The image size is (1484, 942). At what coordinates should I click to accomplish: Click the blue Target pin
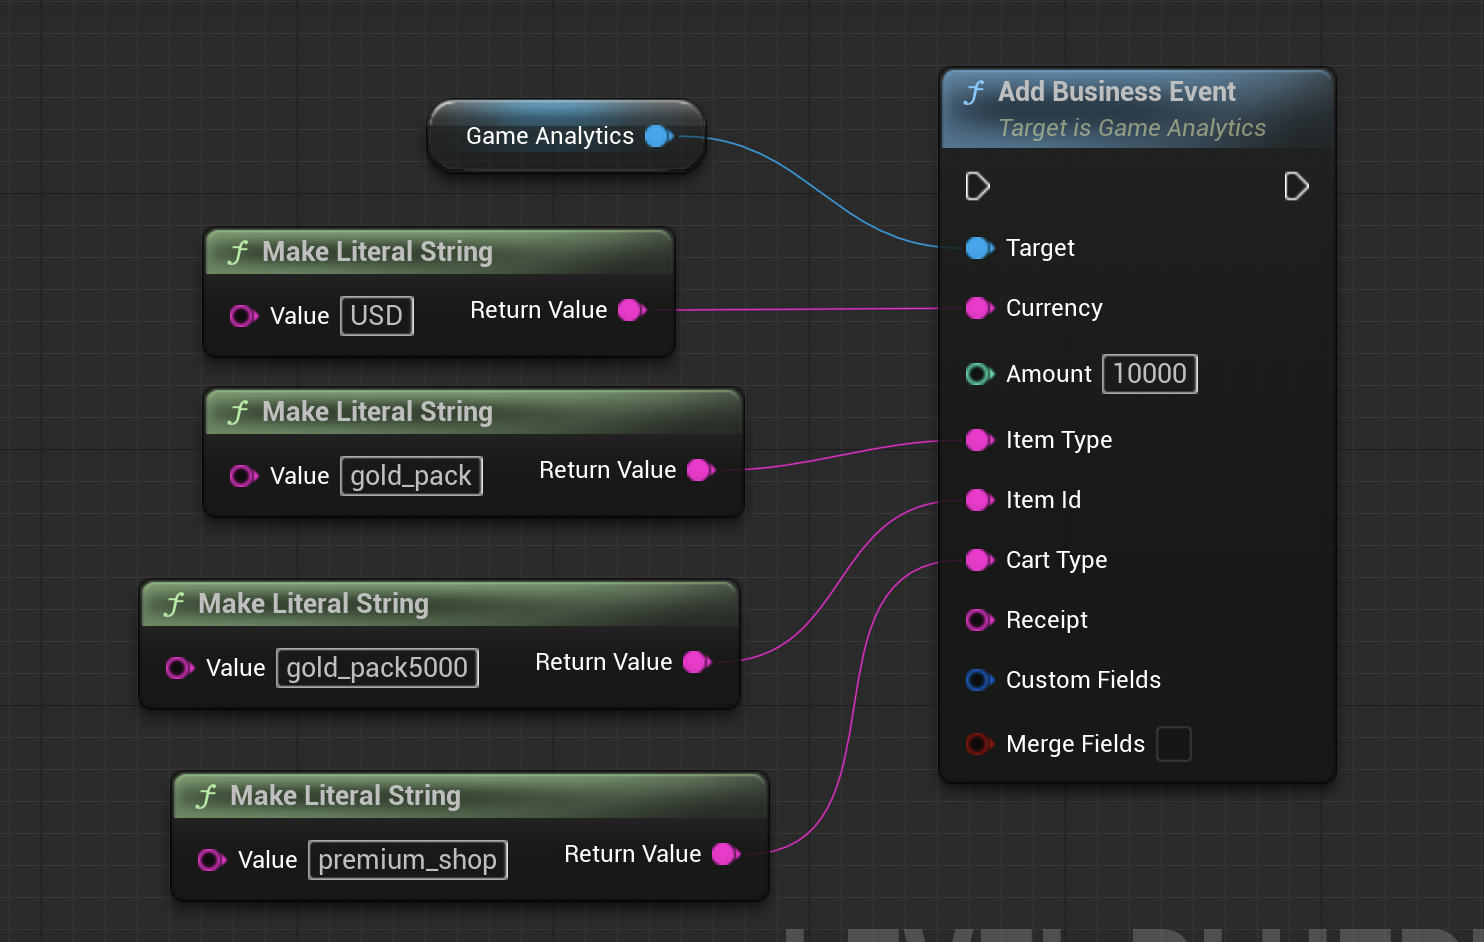979,248
